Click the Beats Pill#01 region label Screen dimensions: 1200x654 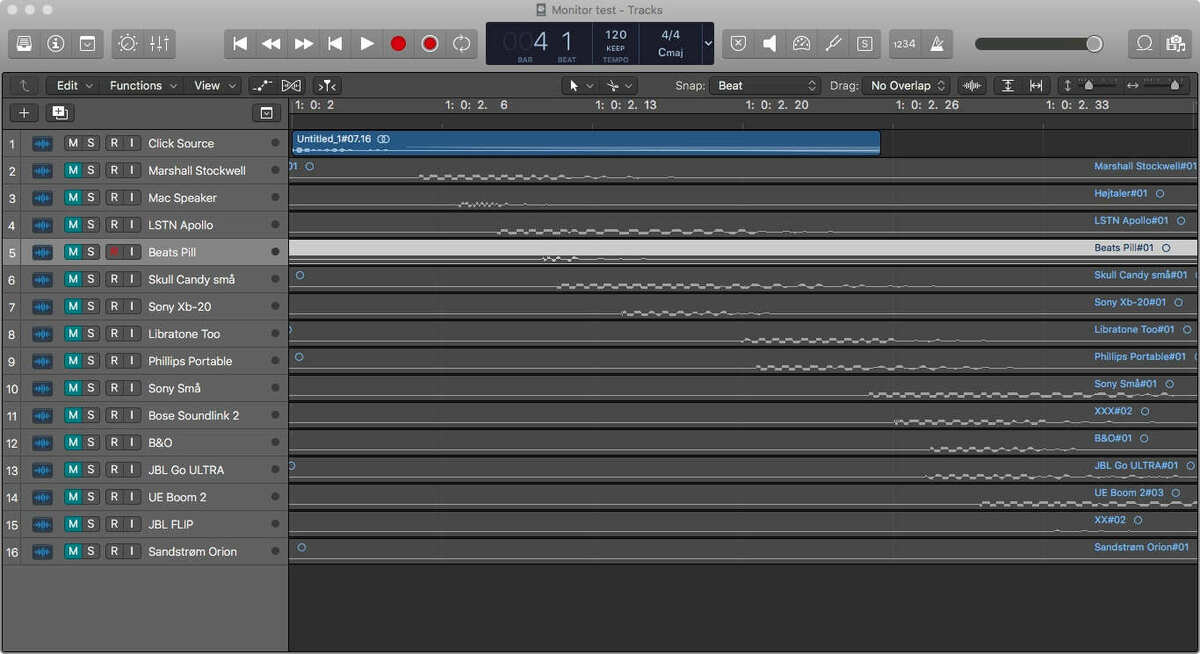tap(1124, 248)
